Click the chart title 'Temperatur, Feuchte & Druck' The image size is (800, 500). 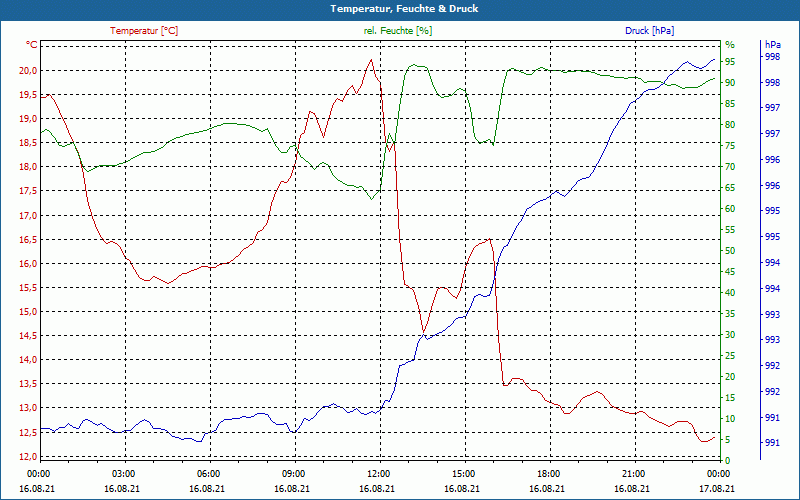tap(404, 9)
